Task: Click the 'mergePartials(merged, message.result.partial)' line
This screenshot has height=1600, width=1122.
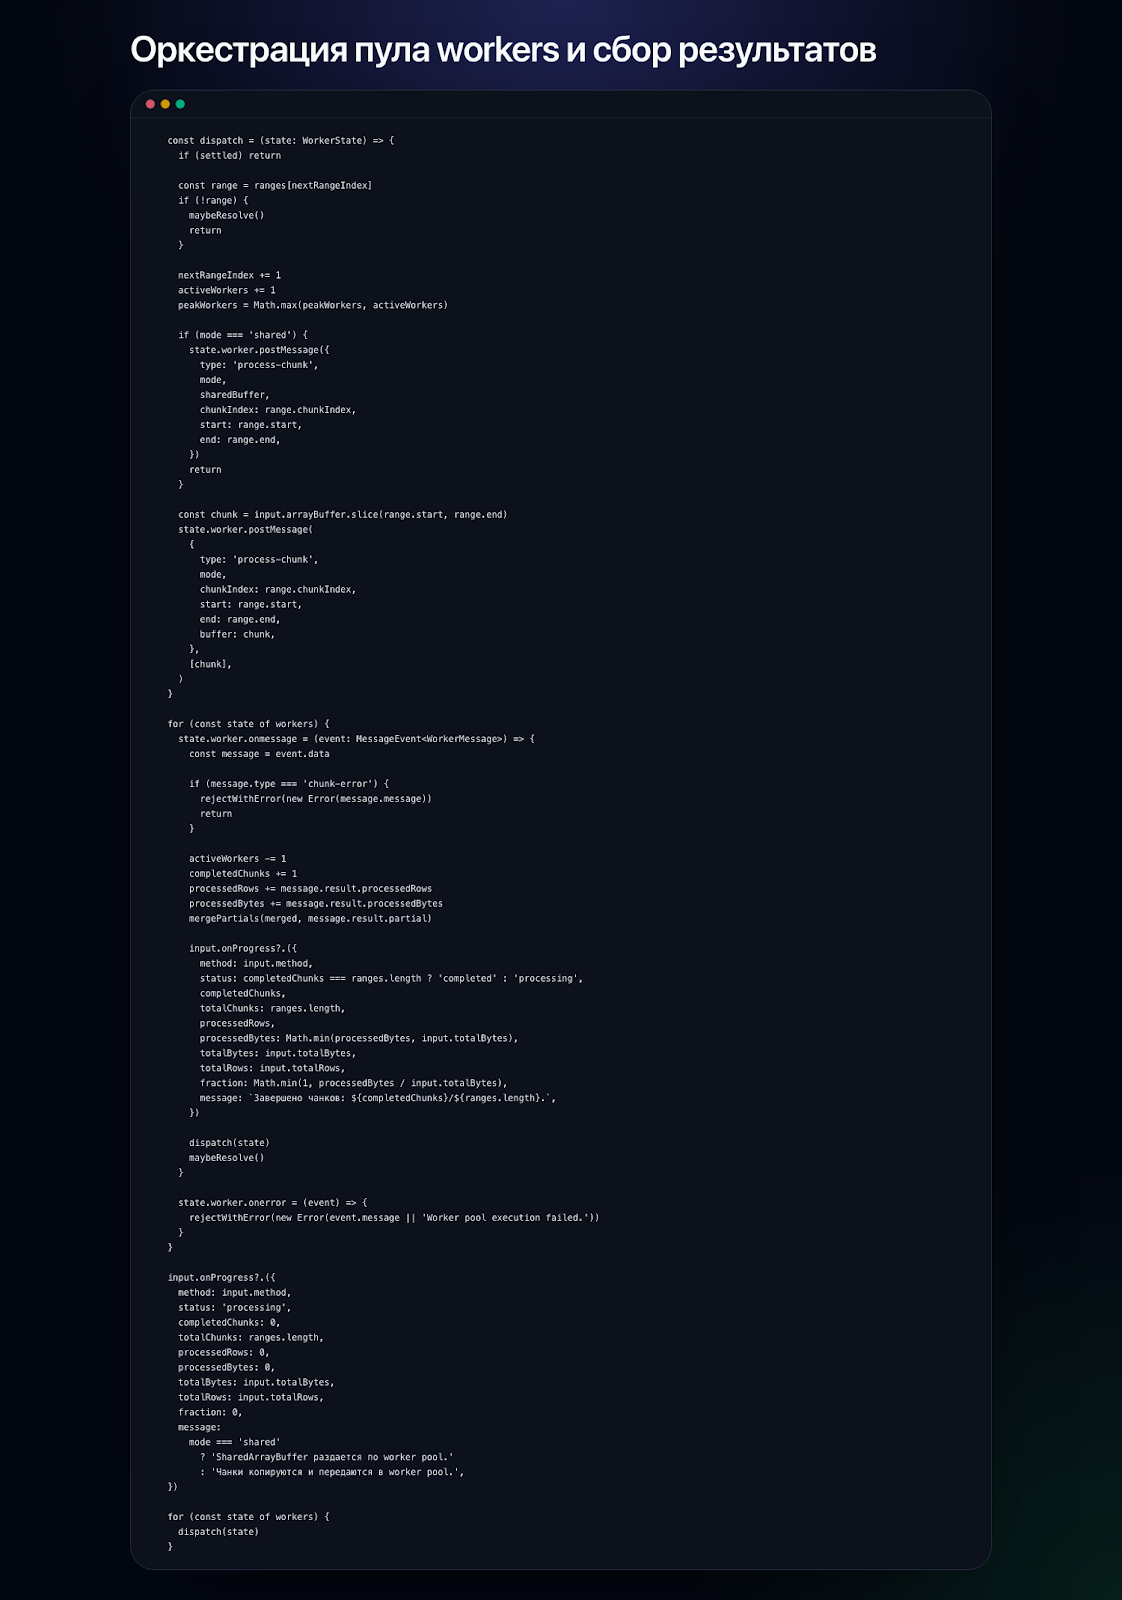Action: coord(310,919)
